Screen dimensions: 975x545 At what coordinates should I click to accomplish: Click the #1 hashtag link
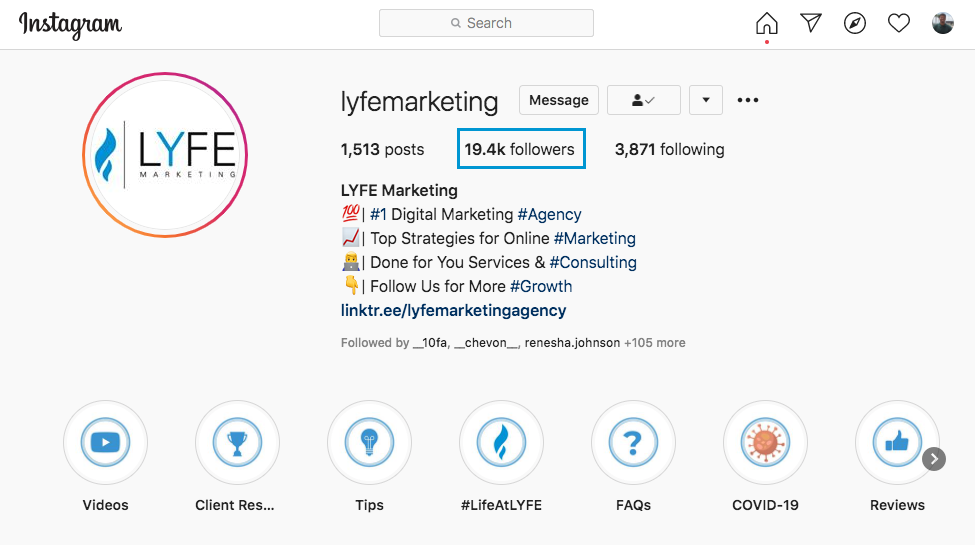point(378,215)
